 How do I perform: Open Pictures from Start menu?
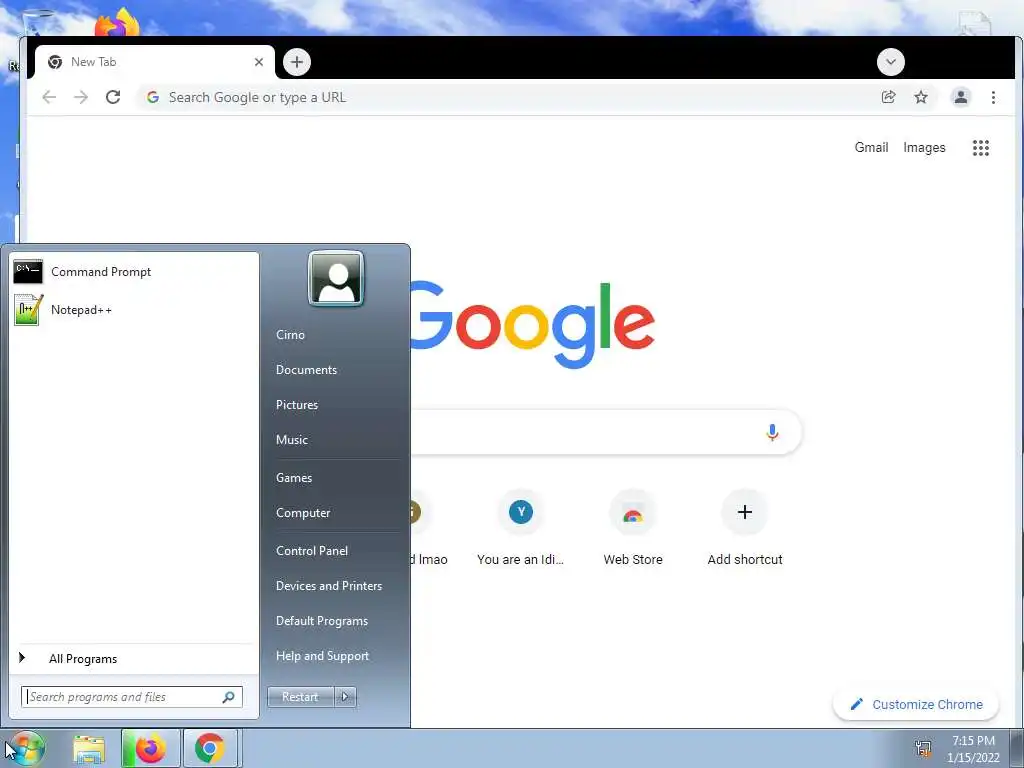[297, 405]
